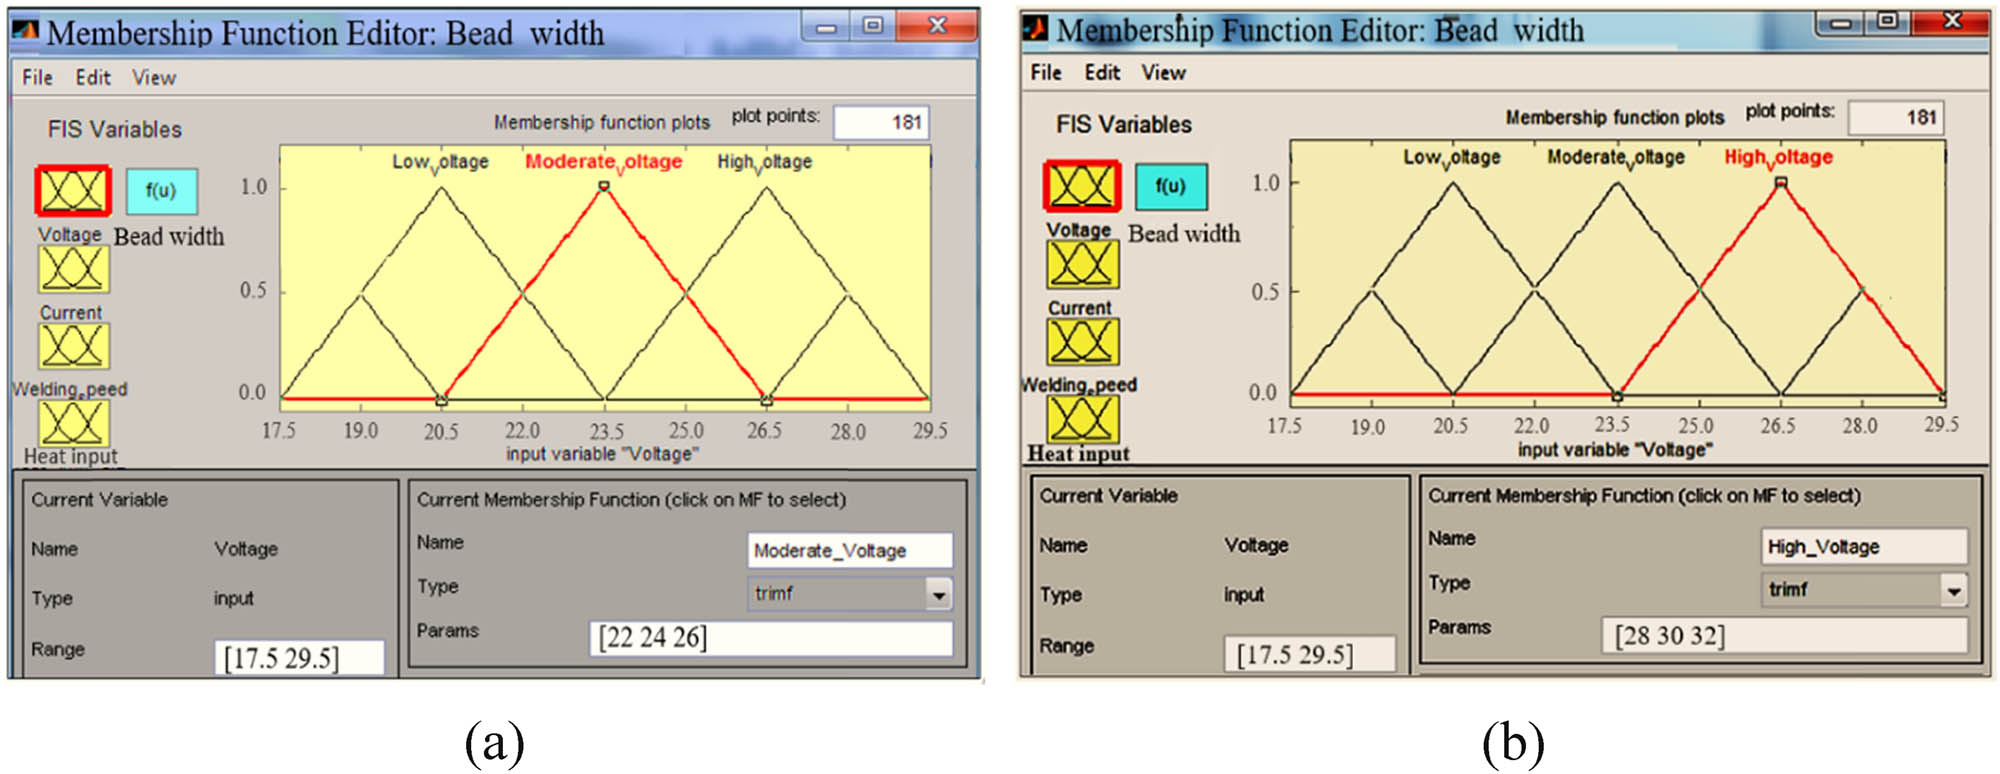Open Edit menu in right window (b)

[1102, 72]
